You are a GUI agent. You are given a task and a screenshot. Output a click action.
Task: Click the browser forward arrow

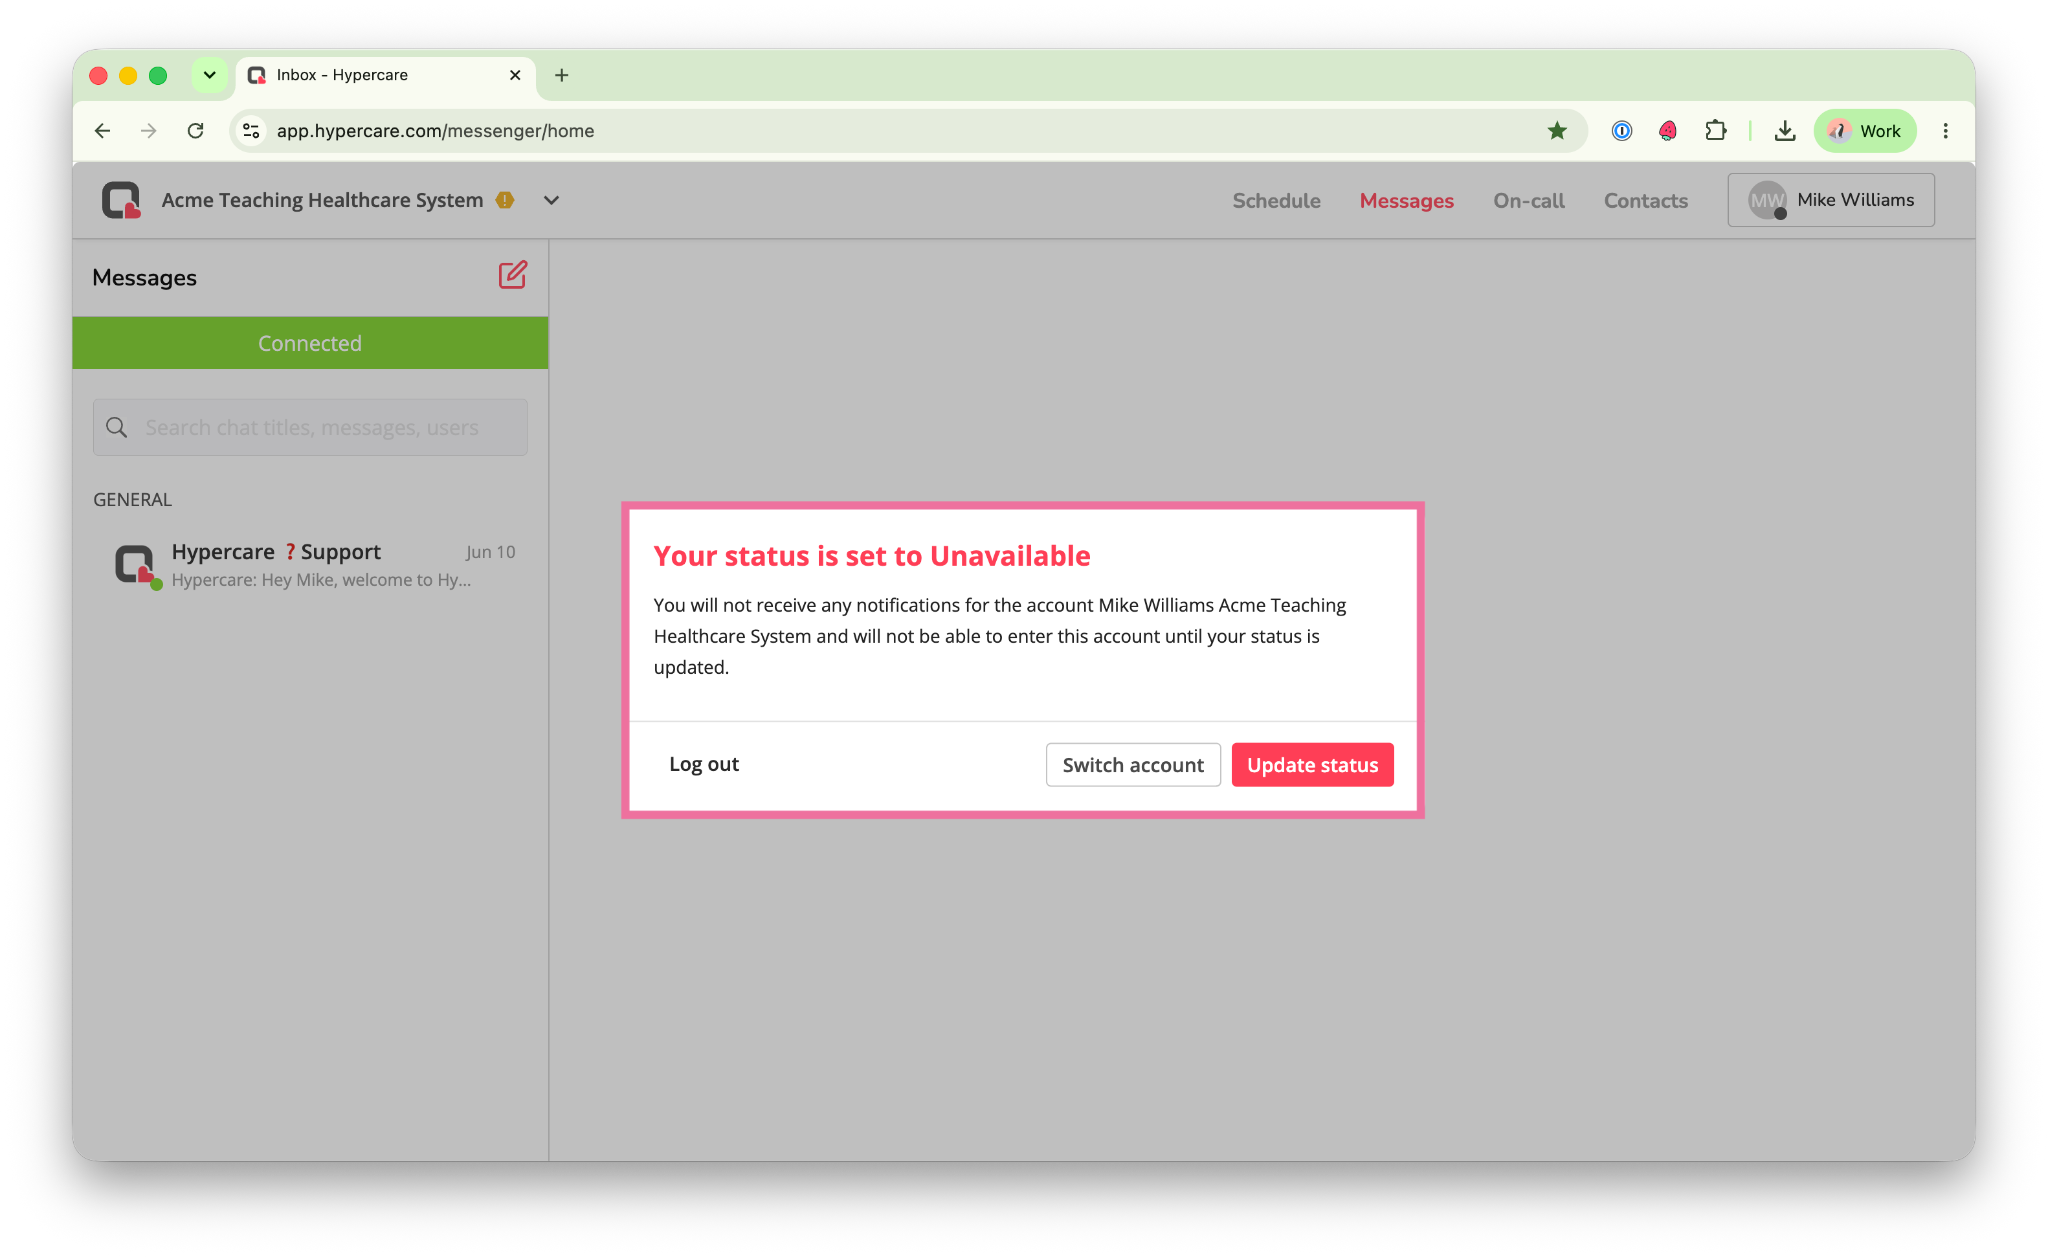149,131
